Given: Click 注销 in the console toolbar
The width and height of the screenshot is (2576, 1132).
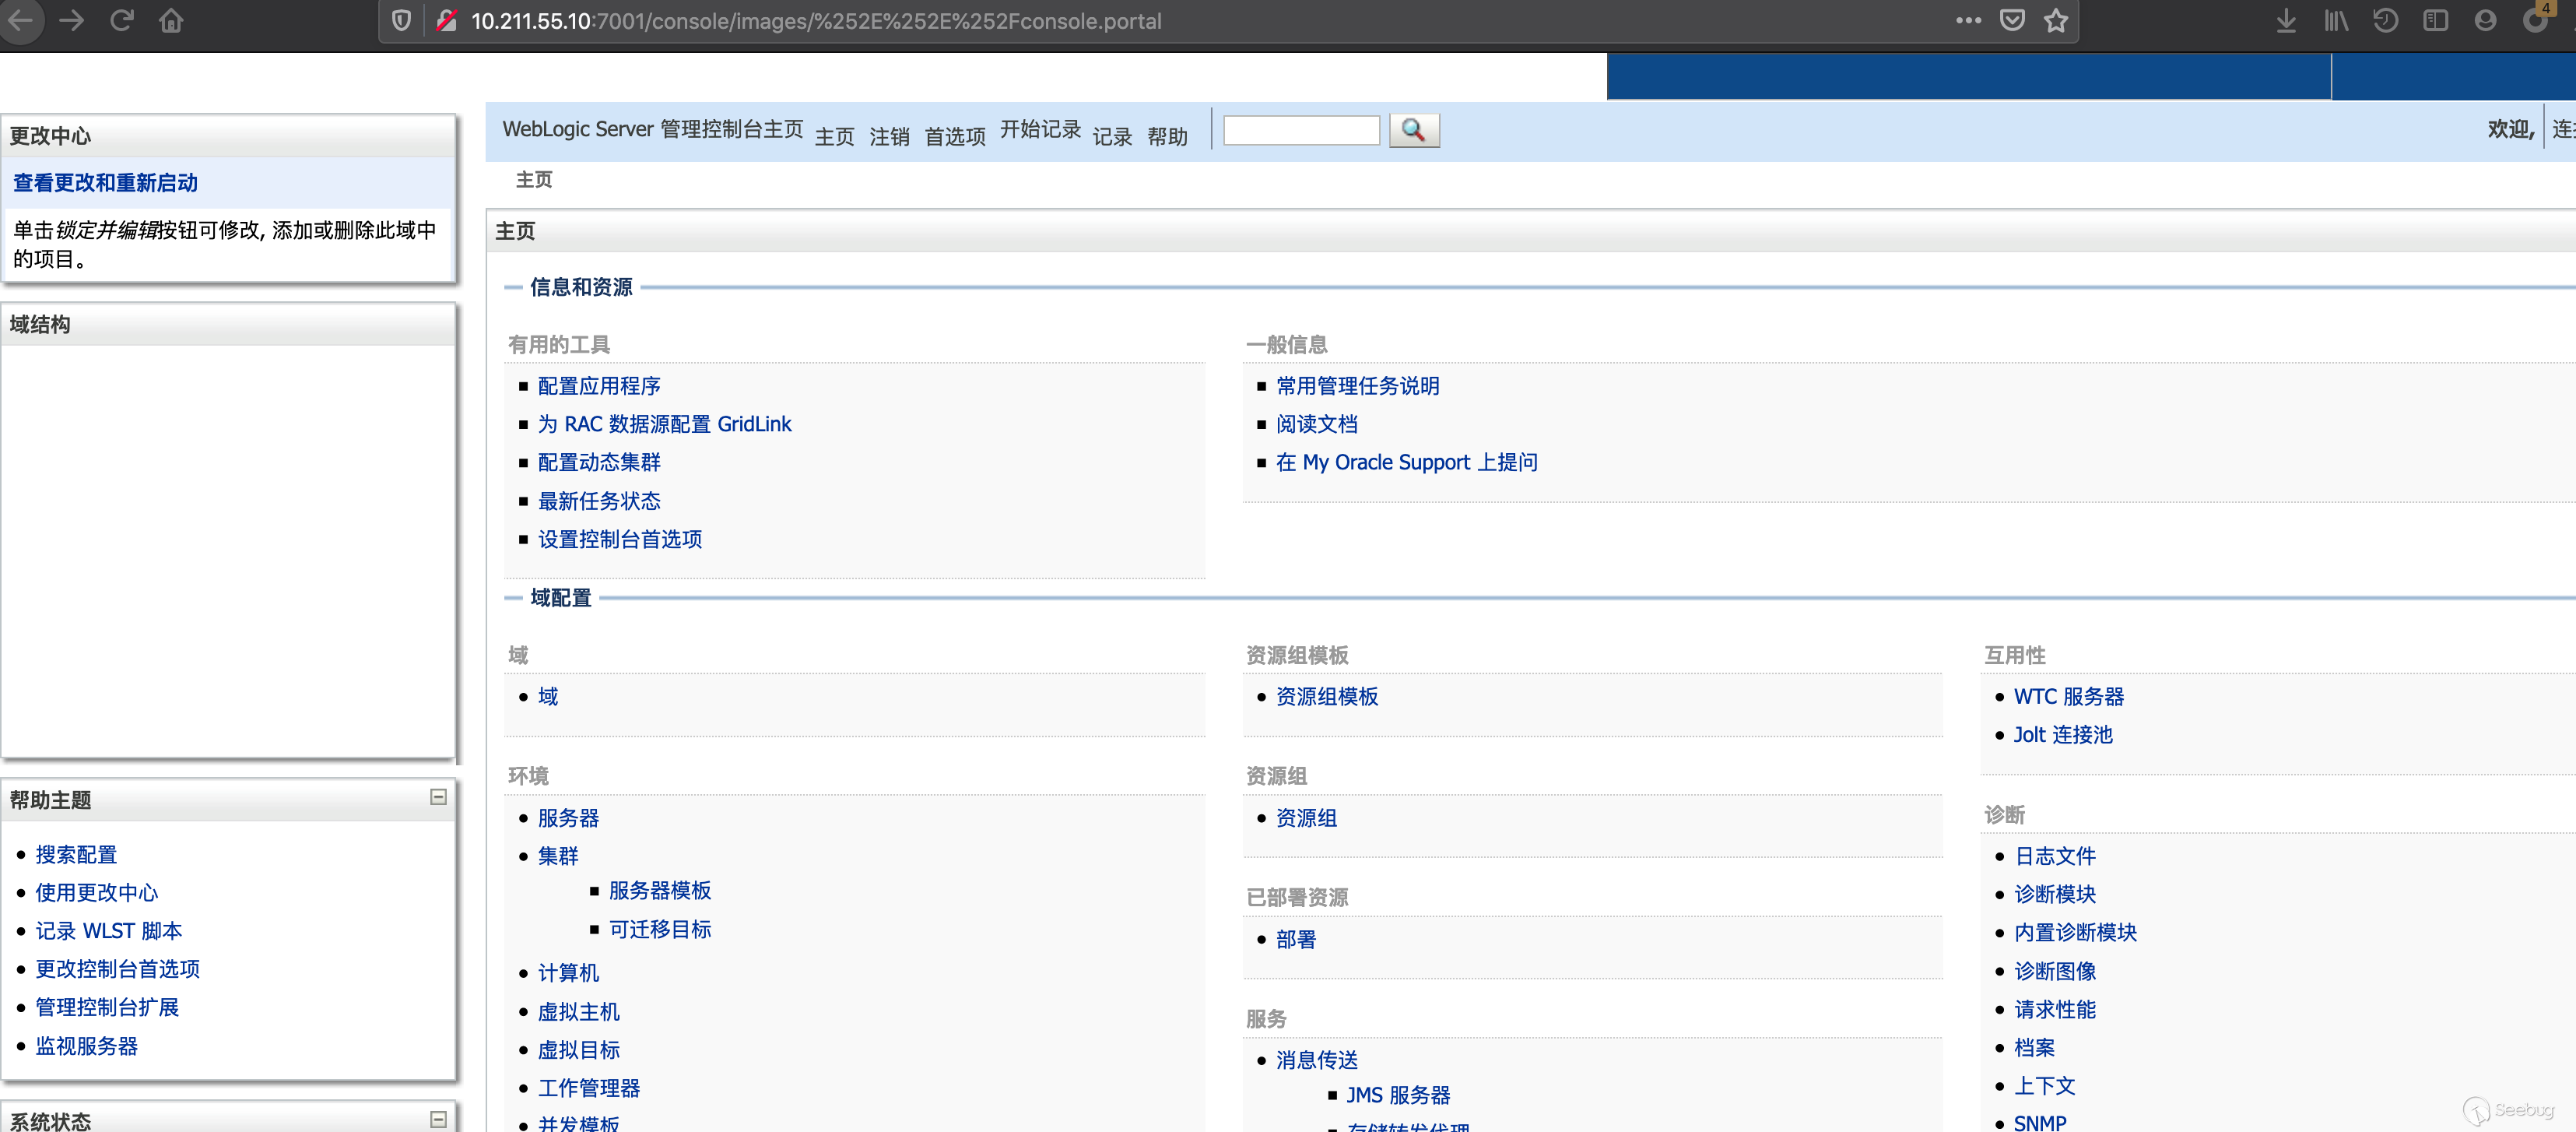Looking at the screenshot, I should click(889, 136).
